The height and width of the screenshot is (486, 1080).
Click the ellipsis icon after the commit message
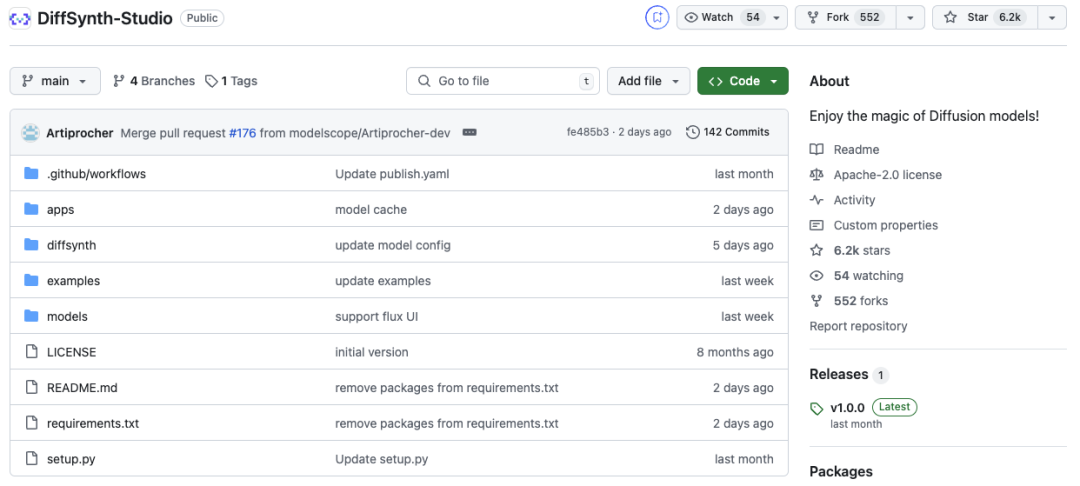pyautogui.click(x=470, y=132)
